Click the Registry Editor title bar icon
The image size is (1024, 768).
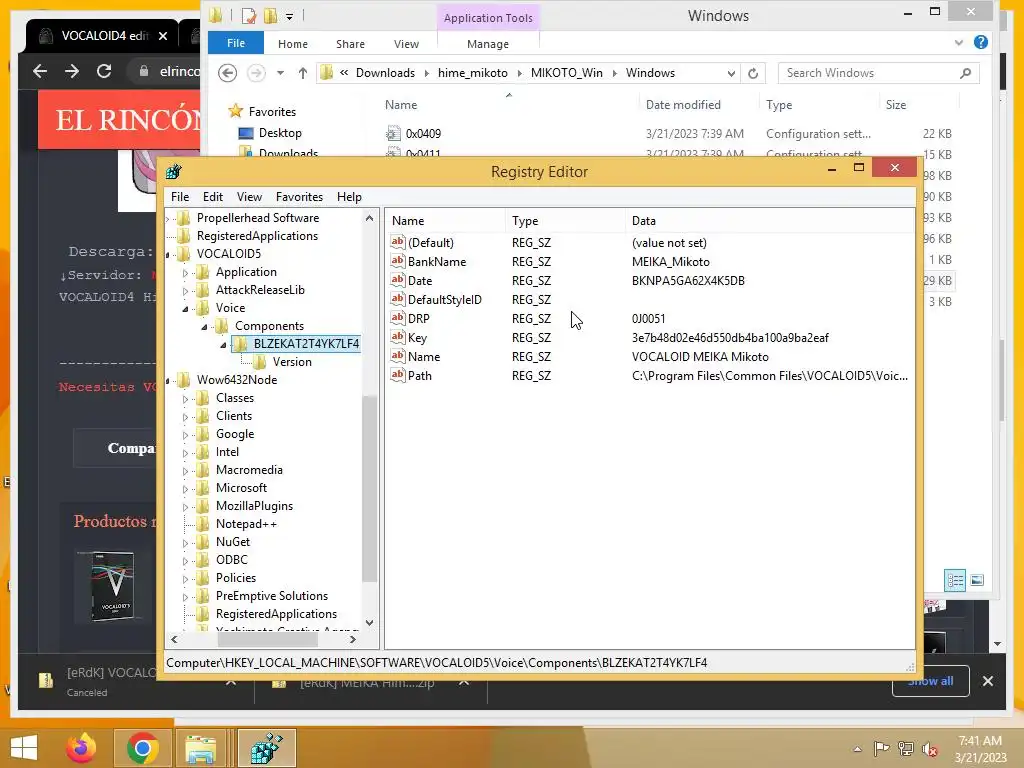[x=173, y=171]
